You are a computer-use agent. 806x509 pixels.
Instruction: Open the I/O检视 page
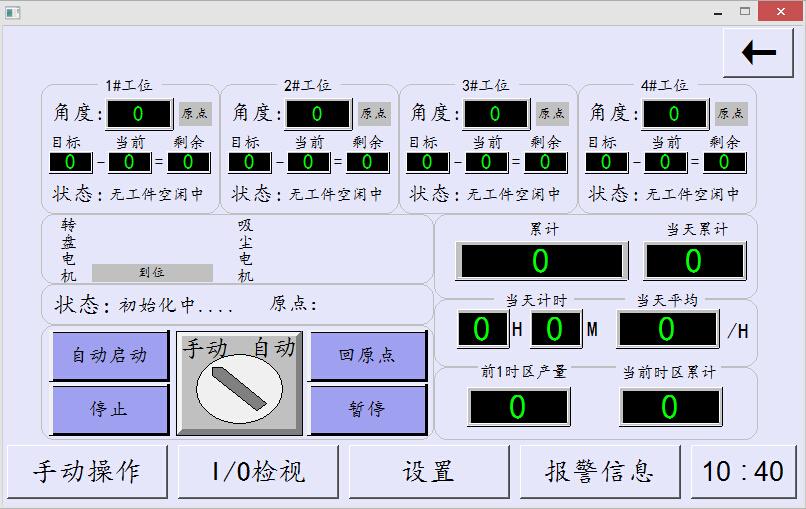click(258, 471)
